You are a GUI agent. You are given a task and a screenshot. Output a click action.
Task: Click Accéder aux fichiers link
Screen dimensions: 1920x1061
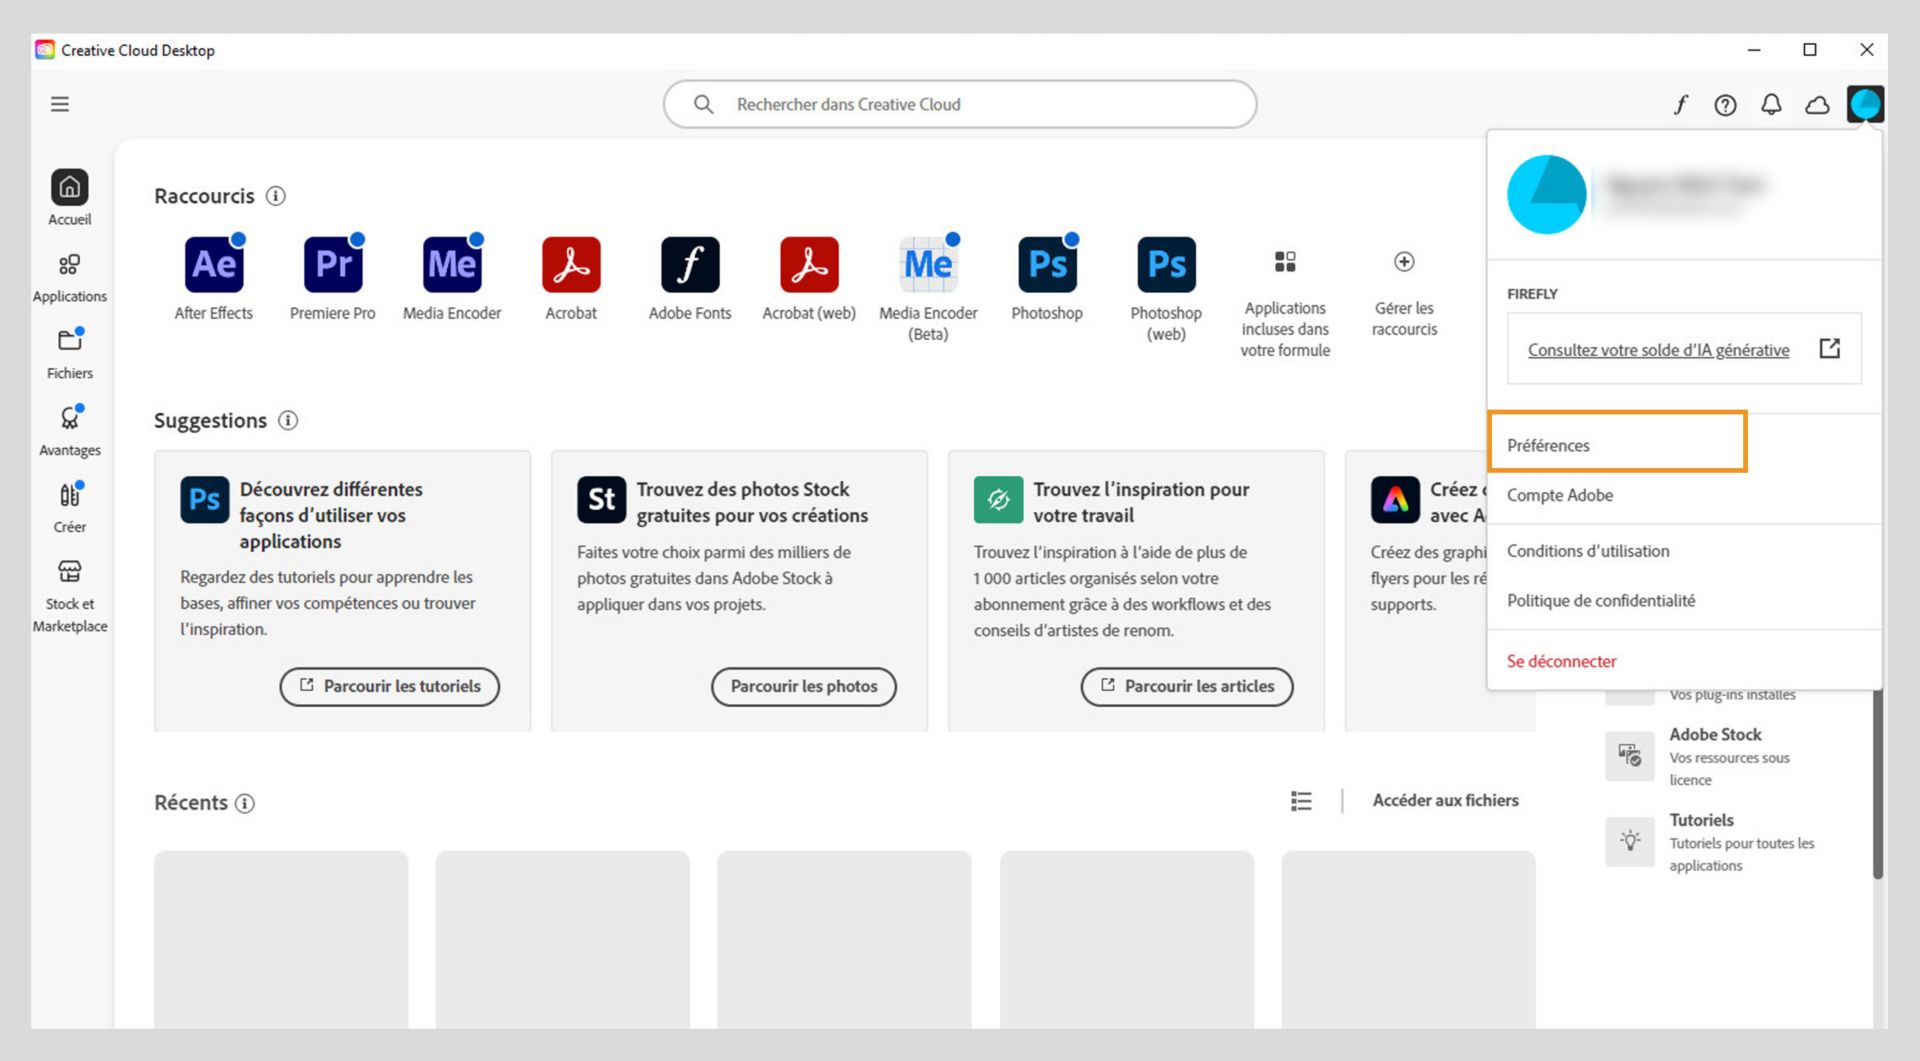(1445, 800)
